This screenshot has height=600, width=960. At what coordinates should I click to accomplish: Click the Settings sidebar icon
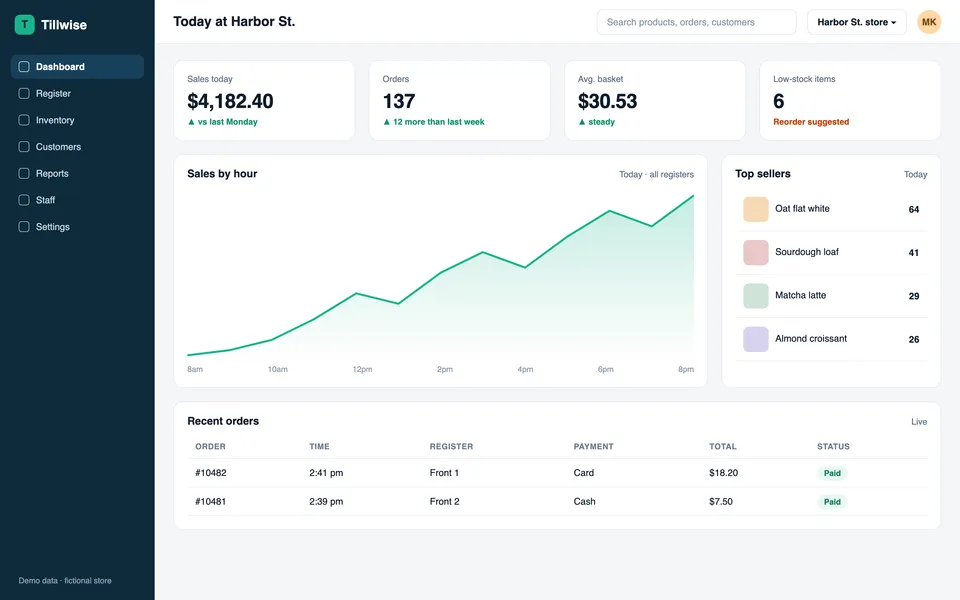[x=24, y=227]
